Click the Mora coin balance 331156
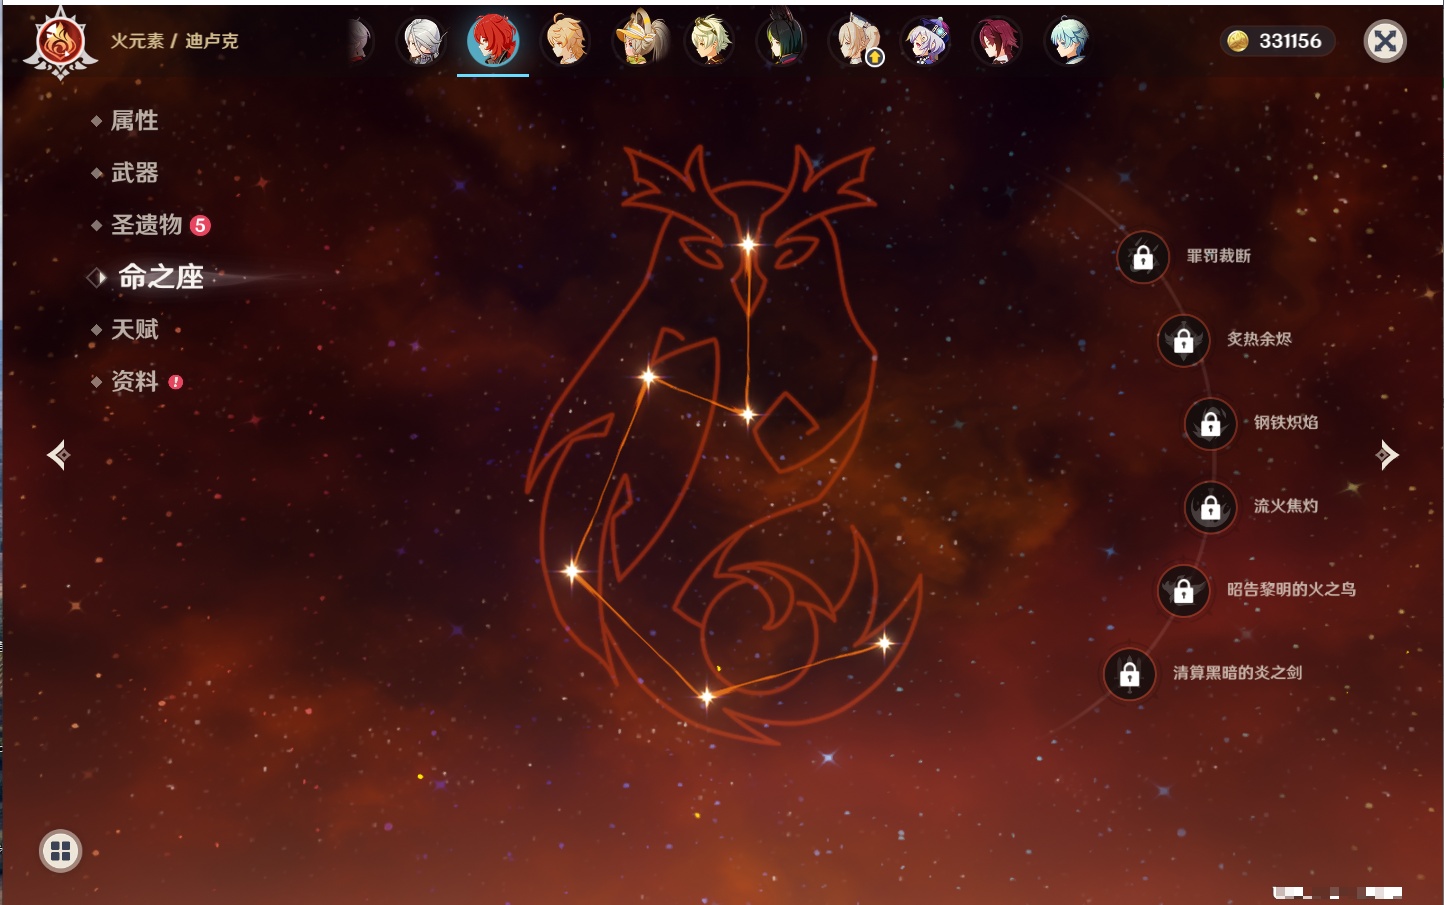The height and width of the screenshot is (905, 1444). tap(1277, 41)
